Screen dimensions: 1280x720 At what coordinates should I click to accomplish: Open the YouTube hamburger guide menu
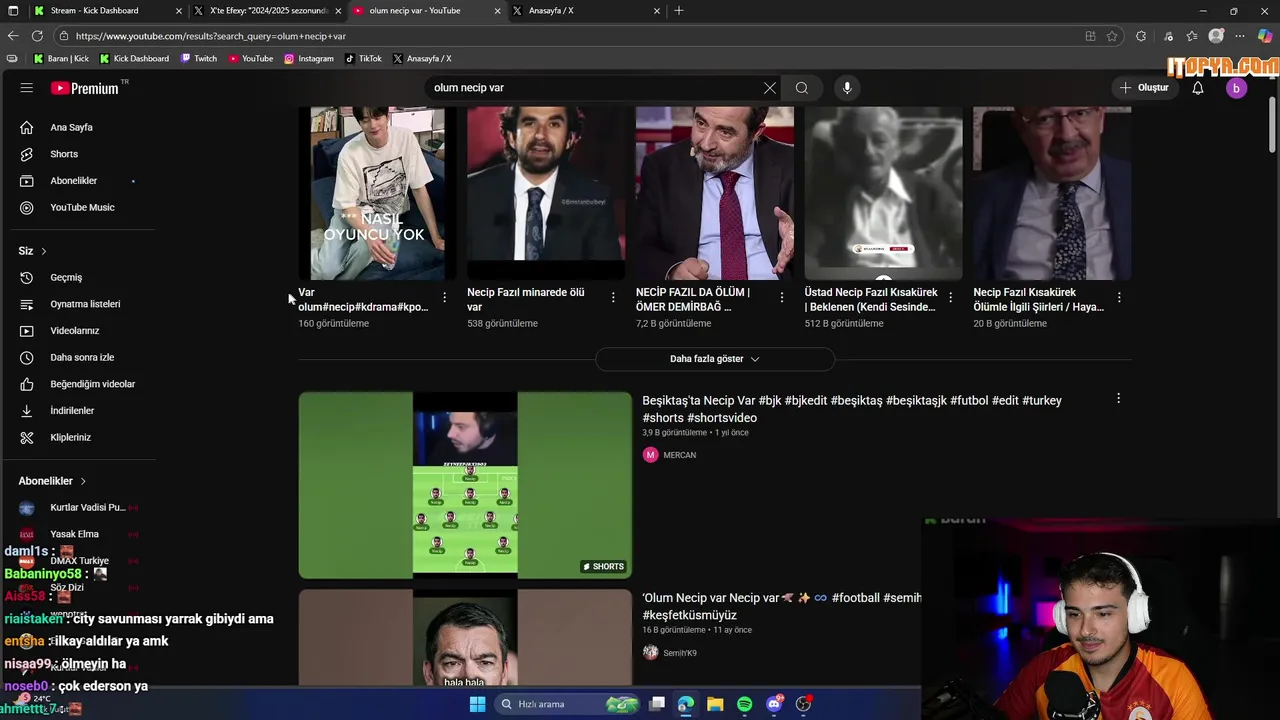(27, 88)
